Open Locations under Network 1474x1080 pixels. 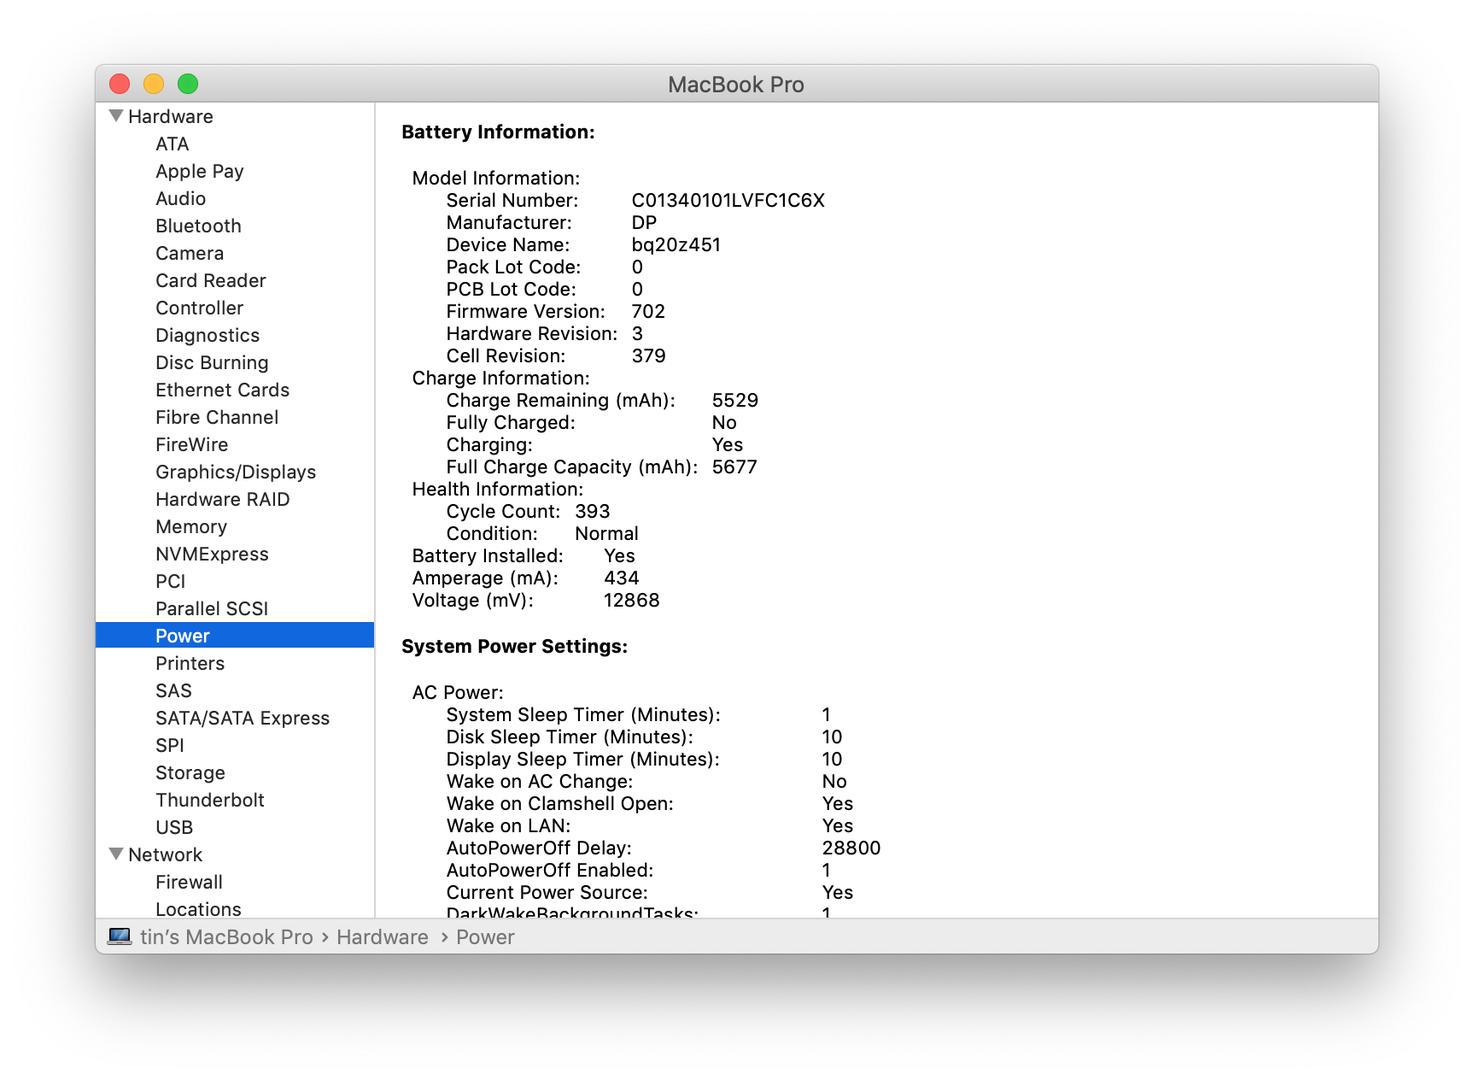click(198, 909)
